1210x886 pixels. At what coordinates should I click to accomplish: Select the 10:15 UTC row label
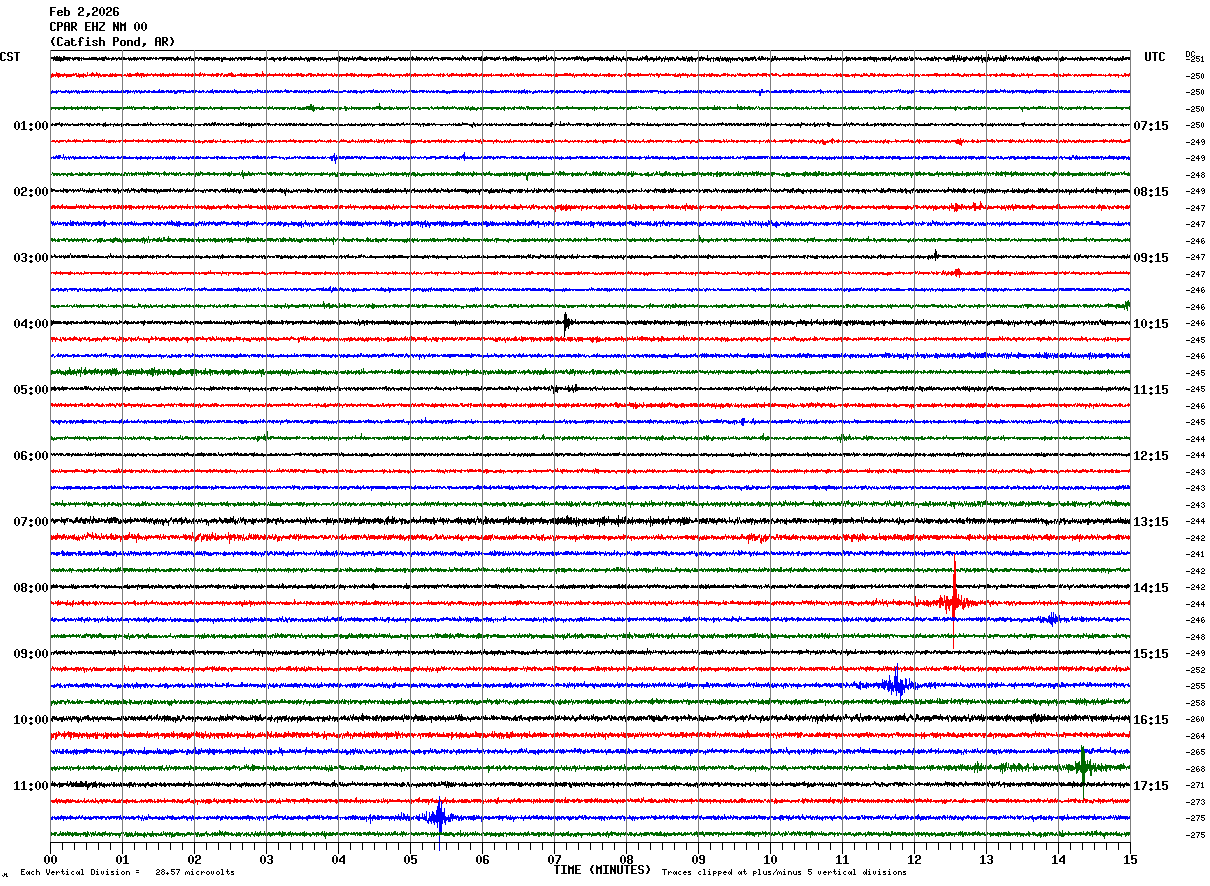1151,324
